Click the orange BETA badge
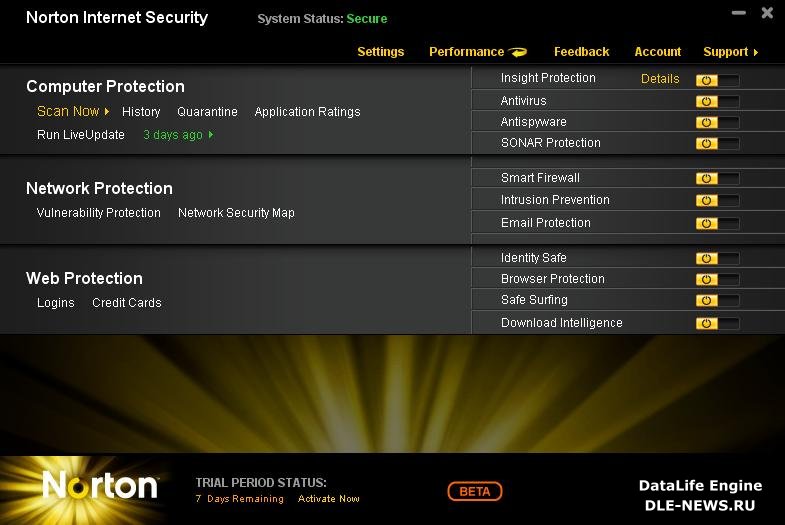 tap(475, 491)
